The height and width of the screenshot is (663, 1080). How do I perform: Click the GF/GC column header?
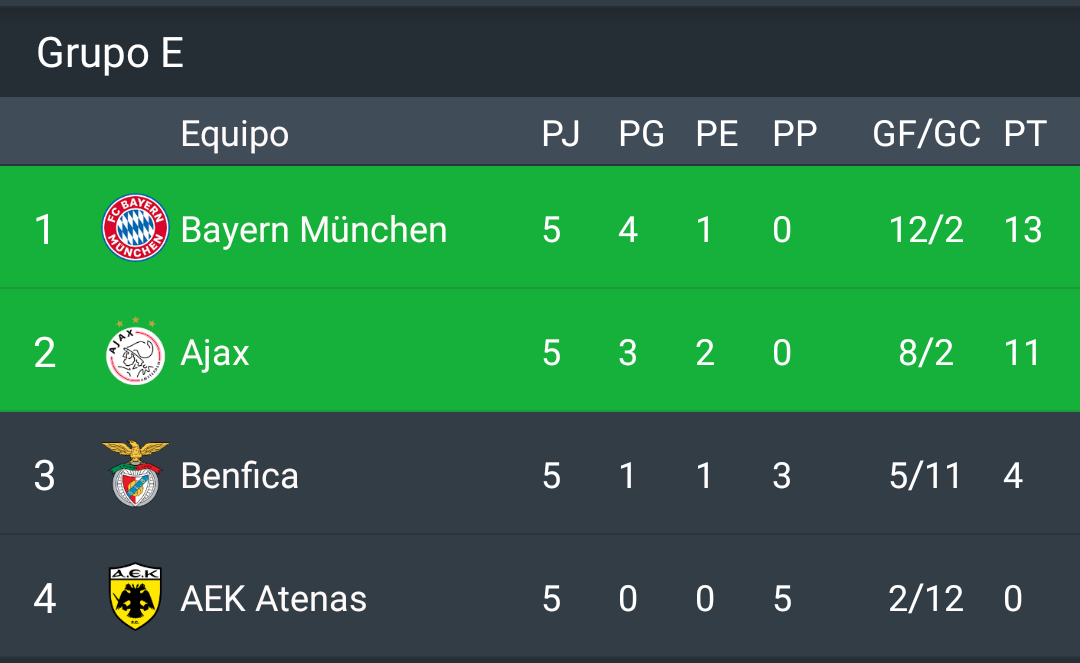926,134
